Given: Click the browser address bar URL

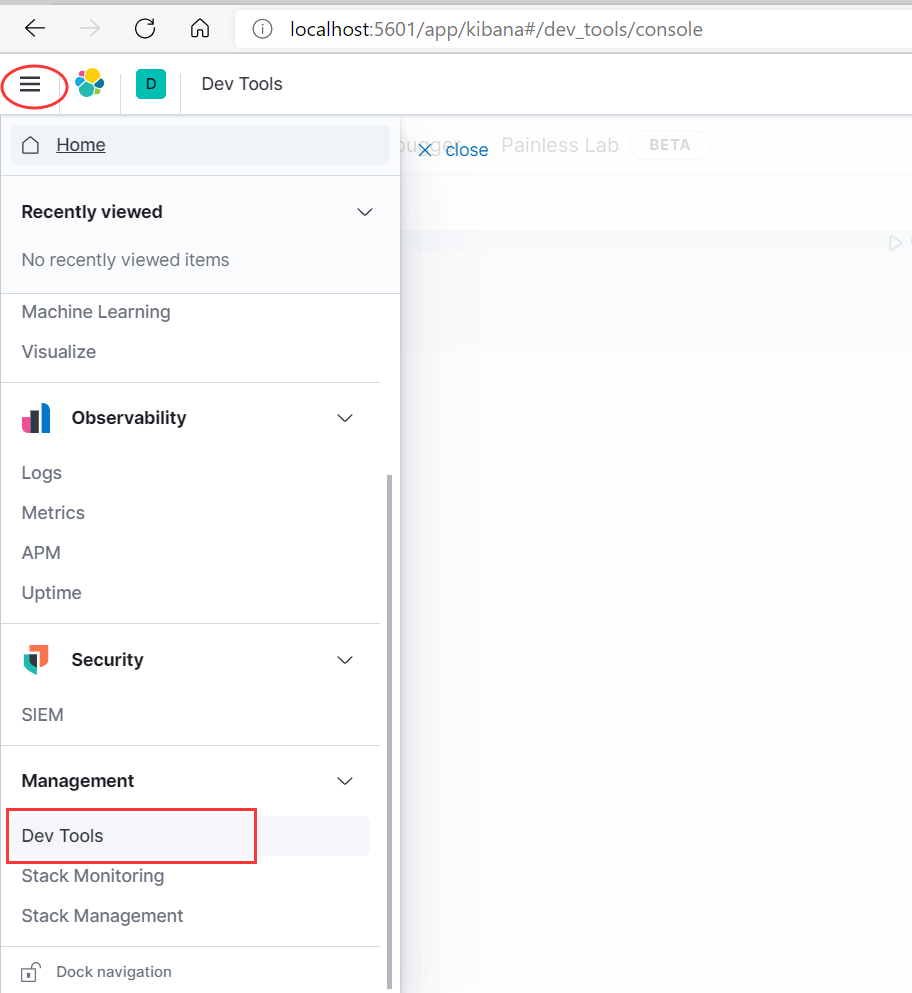Looking at the screenshot, I should click(x=496, y=29).
